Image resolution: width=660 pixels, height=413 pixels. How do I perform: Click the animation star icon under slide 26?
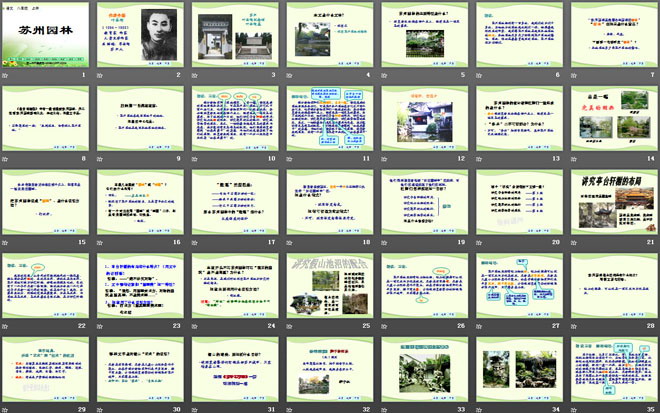pyautogui.click(x=384, y=326)
